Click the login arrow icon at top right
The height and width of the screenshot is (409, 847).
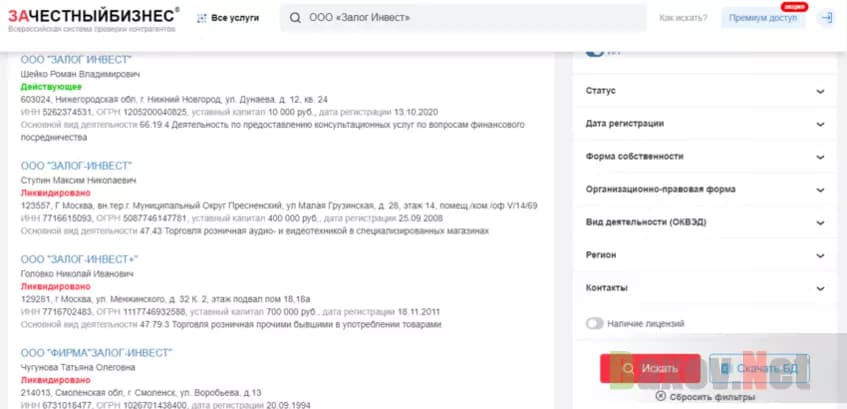tap(826, 18)
